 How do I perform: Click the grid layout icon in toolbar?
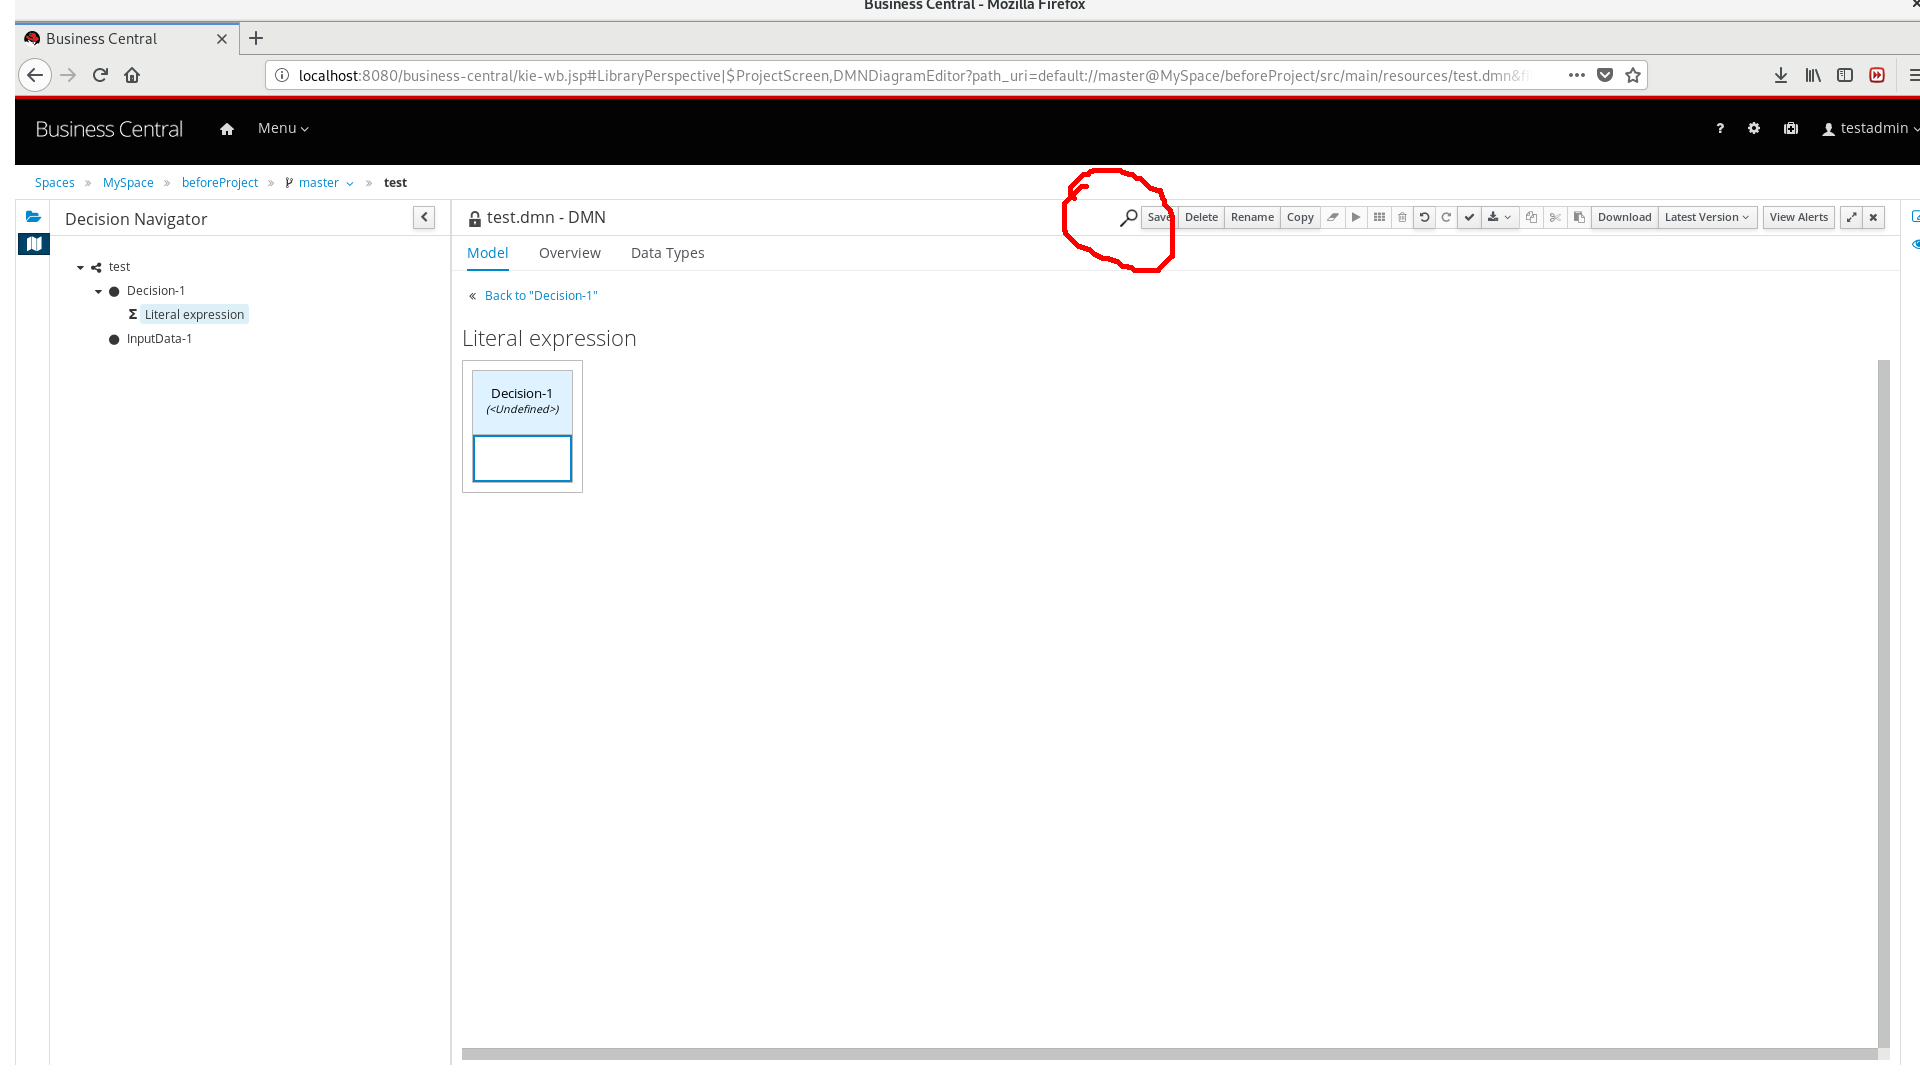click(x=1379, y=217)
